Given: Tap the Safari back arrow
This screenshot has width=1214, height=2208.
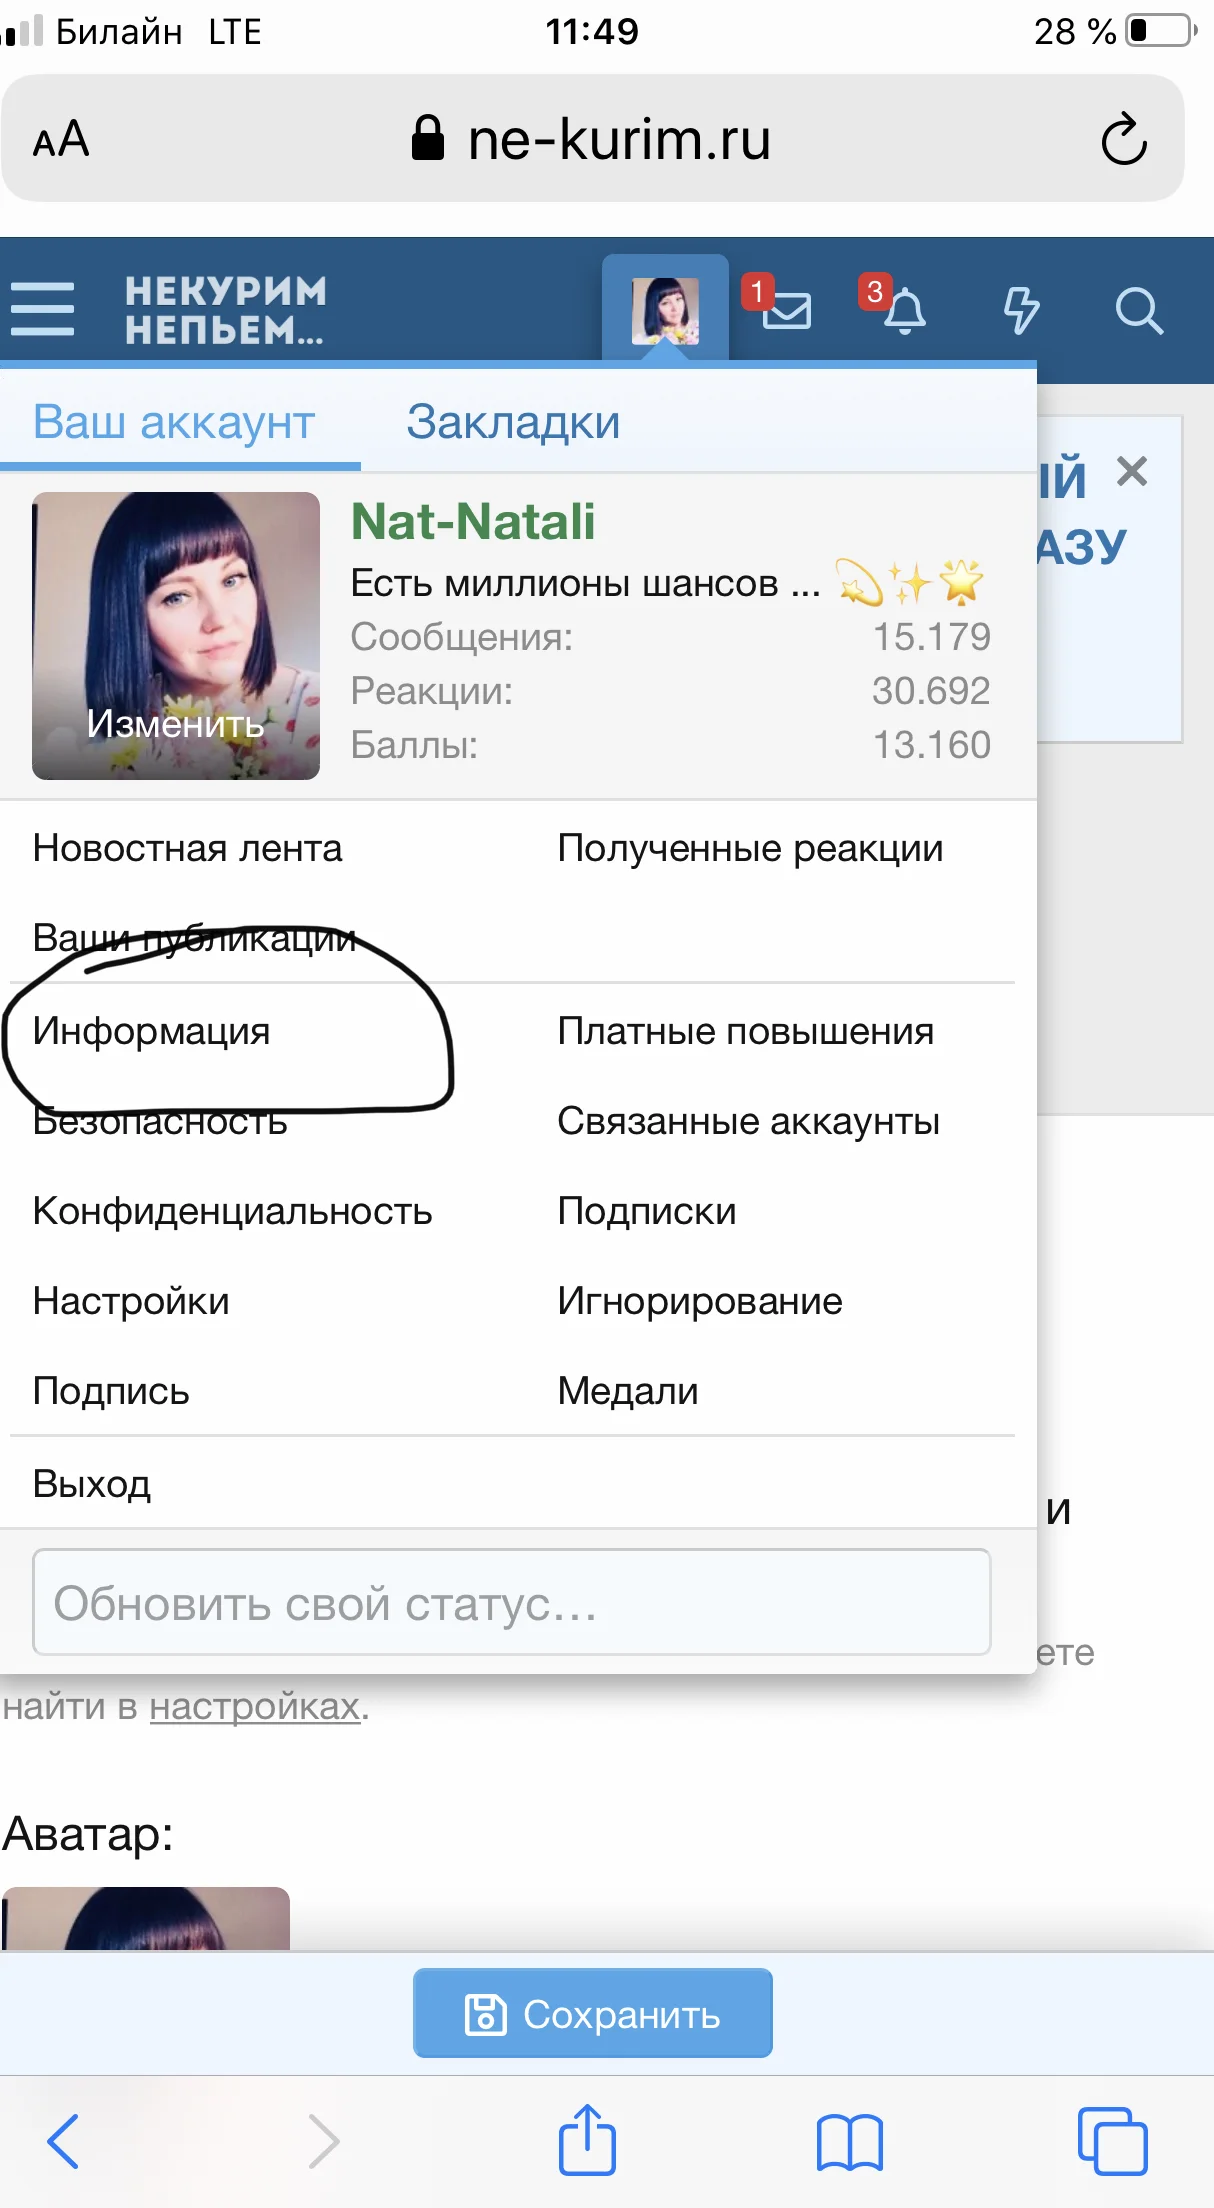Looking at the screenshot, I should [63, 2141].
